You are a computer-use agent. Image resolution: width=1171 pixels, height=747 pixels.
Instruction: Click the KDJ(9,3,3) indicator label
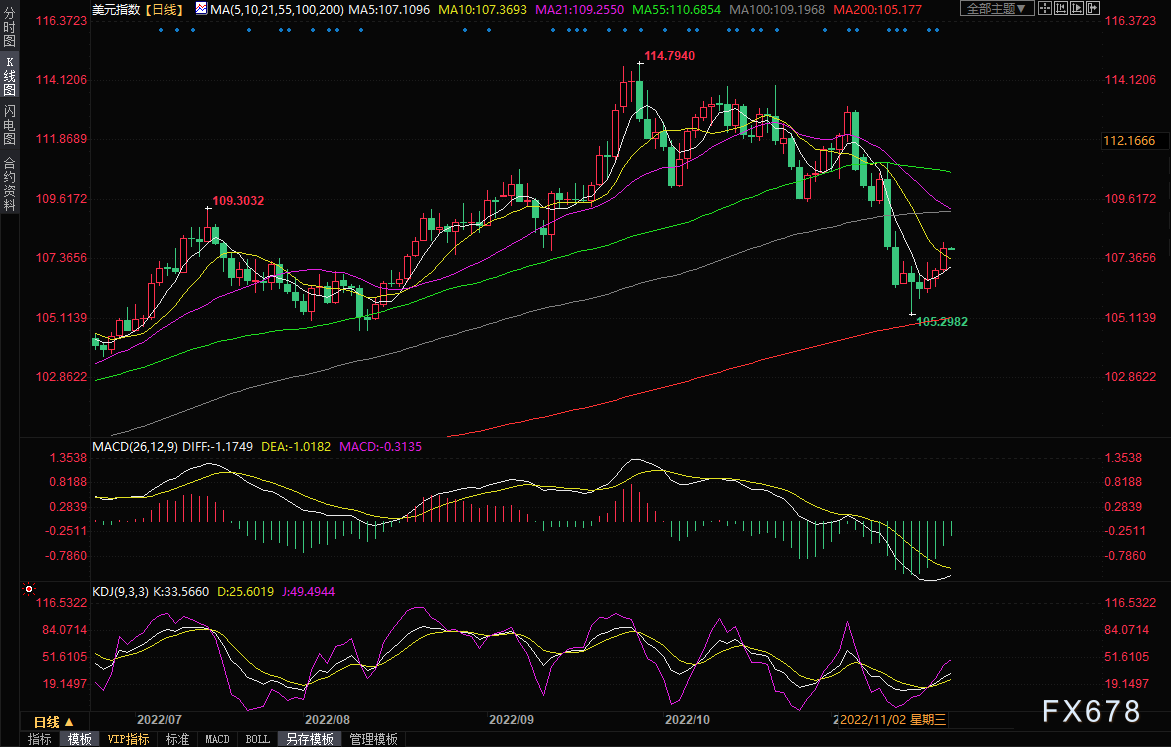click(120, 592)
